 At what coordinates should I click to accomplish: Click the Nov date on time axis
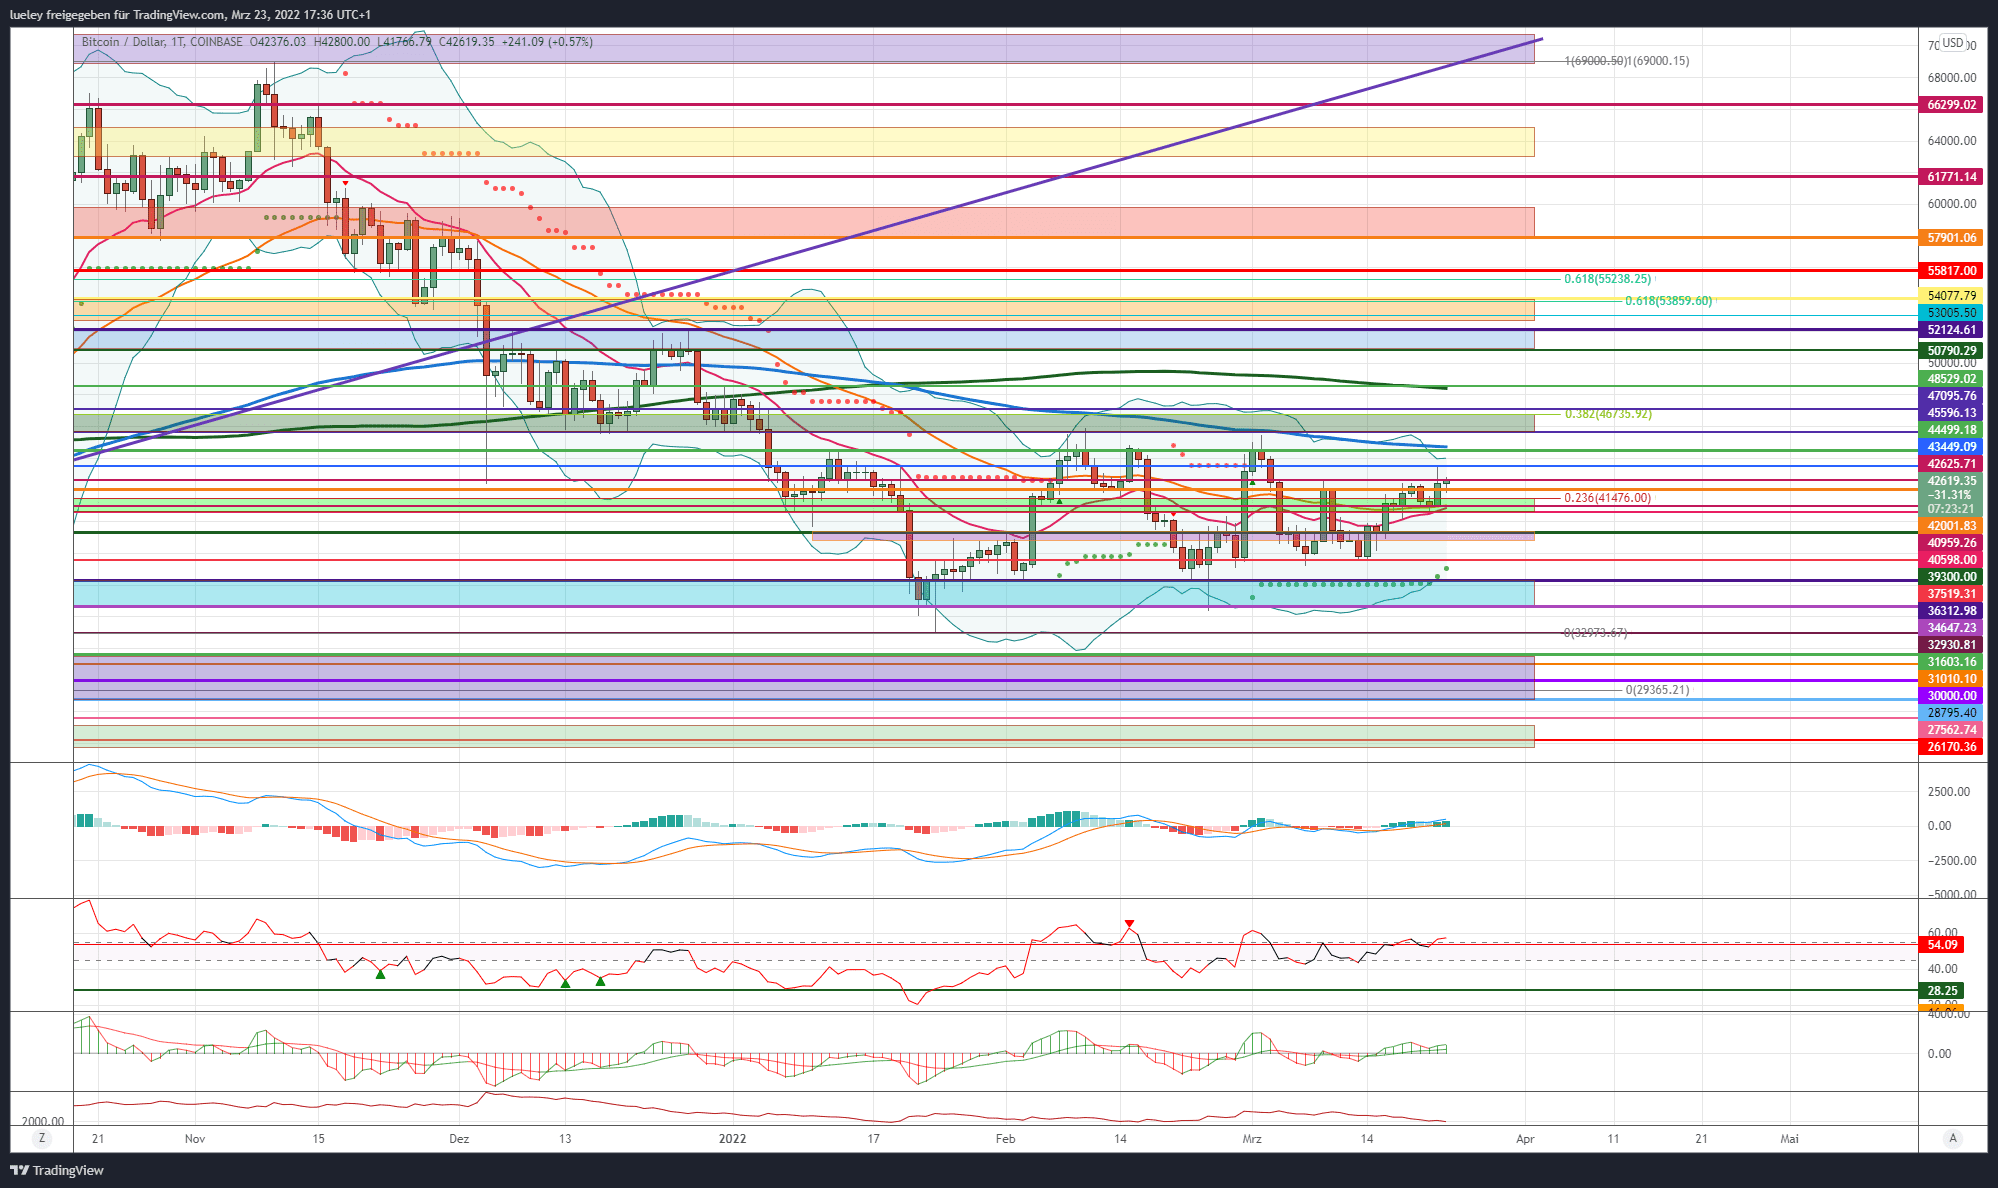(x=195, y=1139)
